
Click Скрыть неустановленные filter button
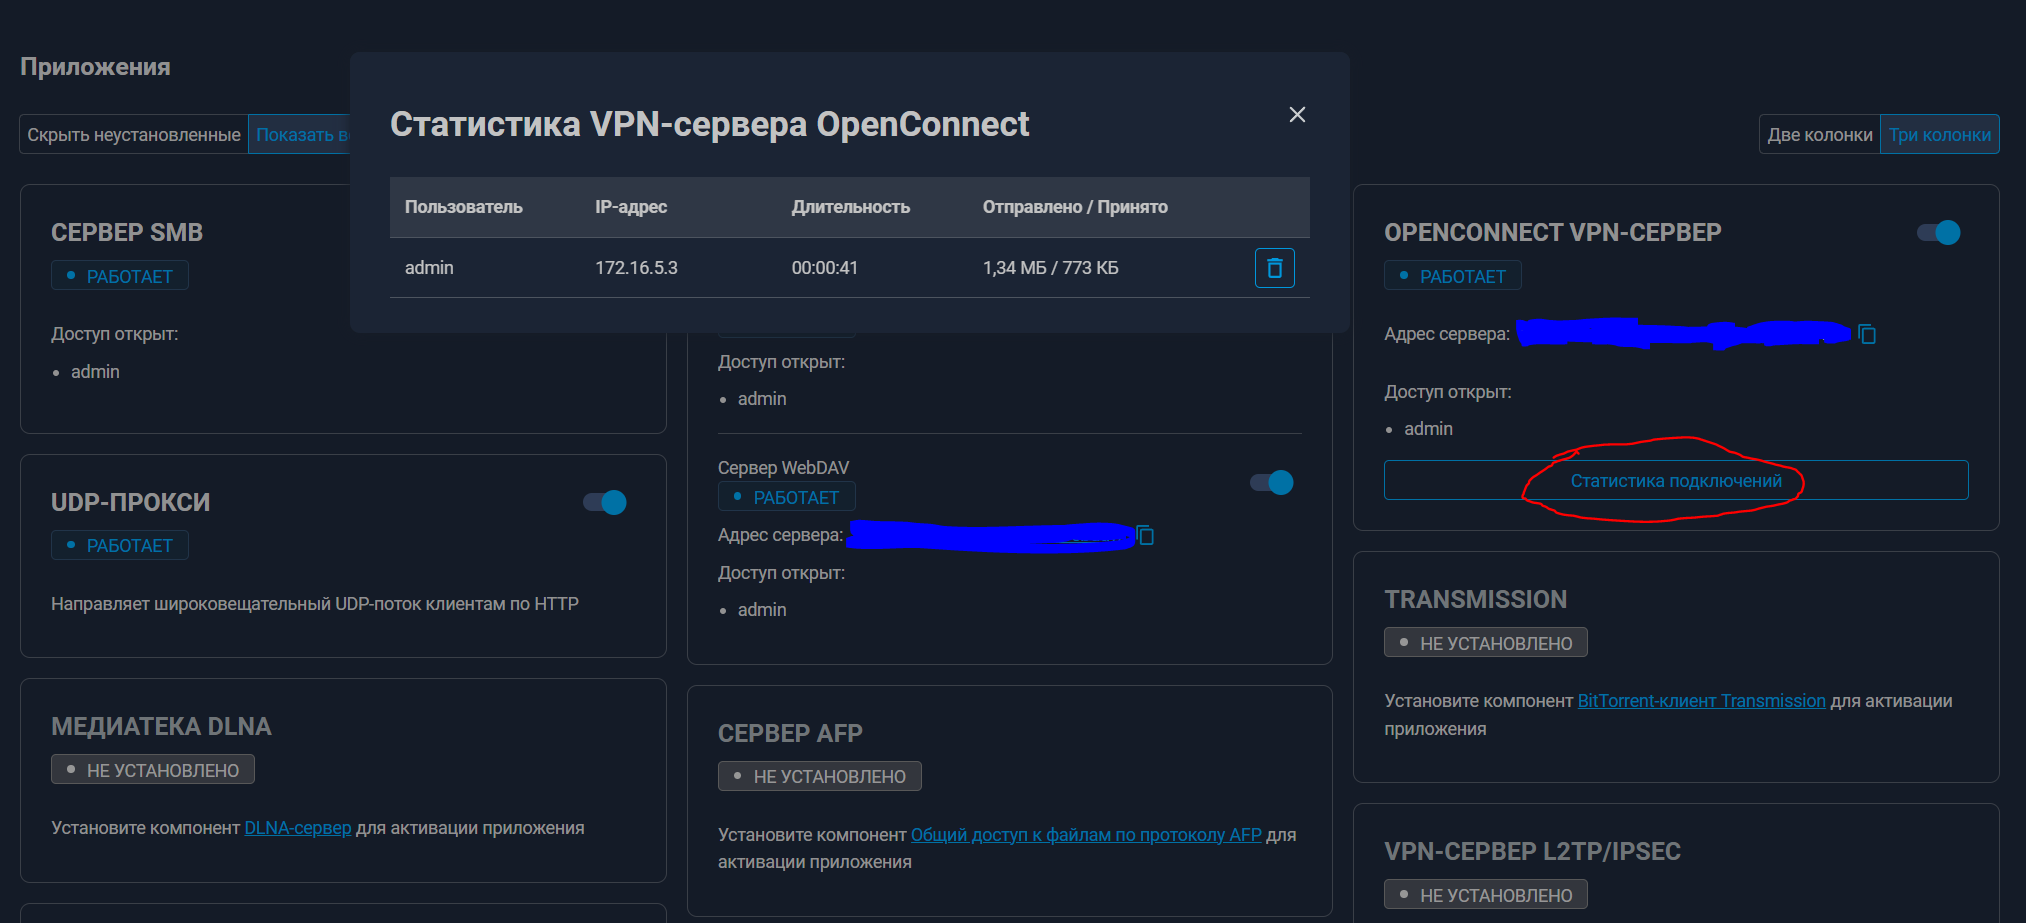pos(134,135)
